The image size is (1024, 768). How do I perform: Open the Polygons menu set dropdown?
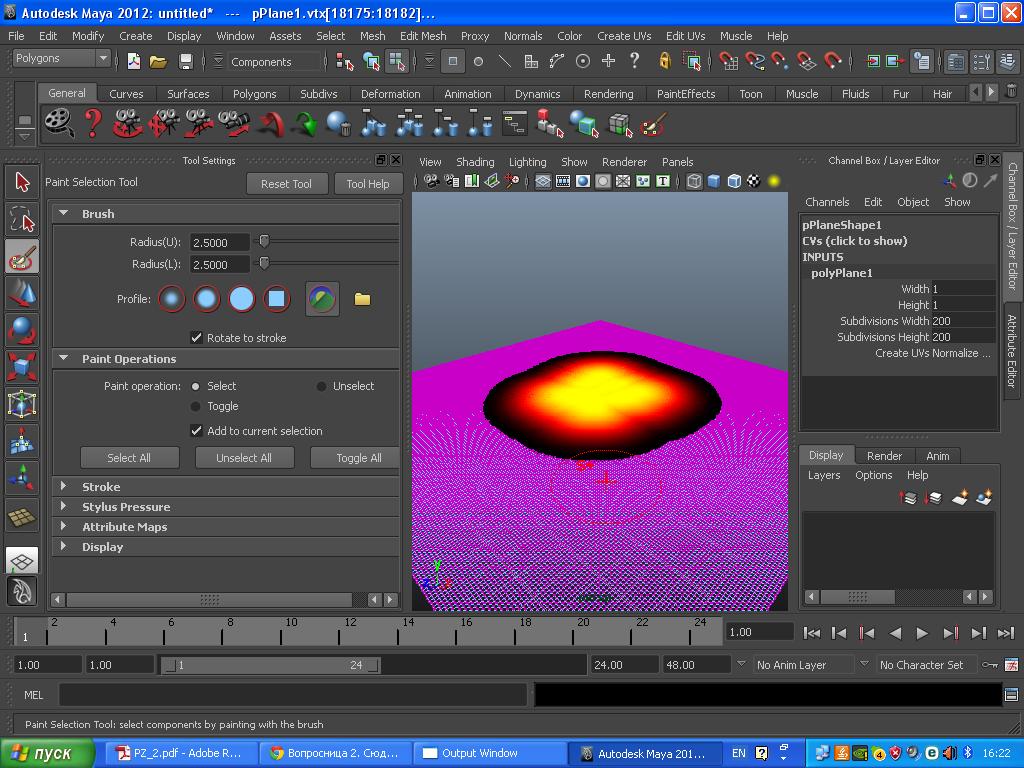pyautogui.click(x=60, y=59)
